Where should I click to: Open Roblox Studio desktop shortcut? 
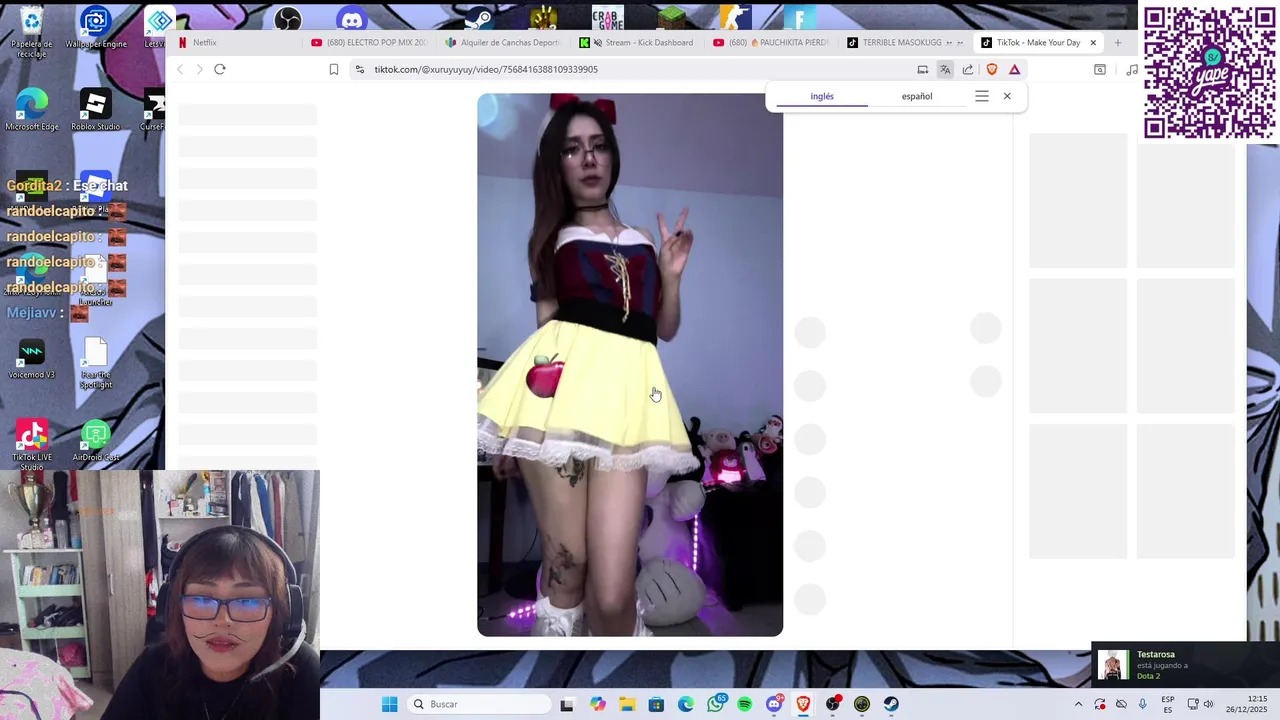pyautogui.click(x=95, y=110)
